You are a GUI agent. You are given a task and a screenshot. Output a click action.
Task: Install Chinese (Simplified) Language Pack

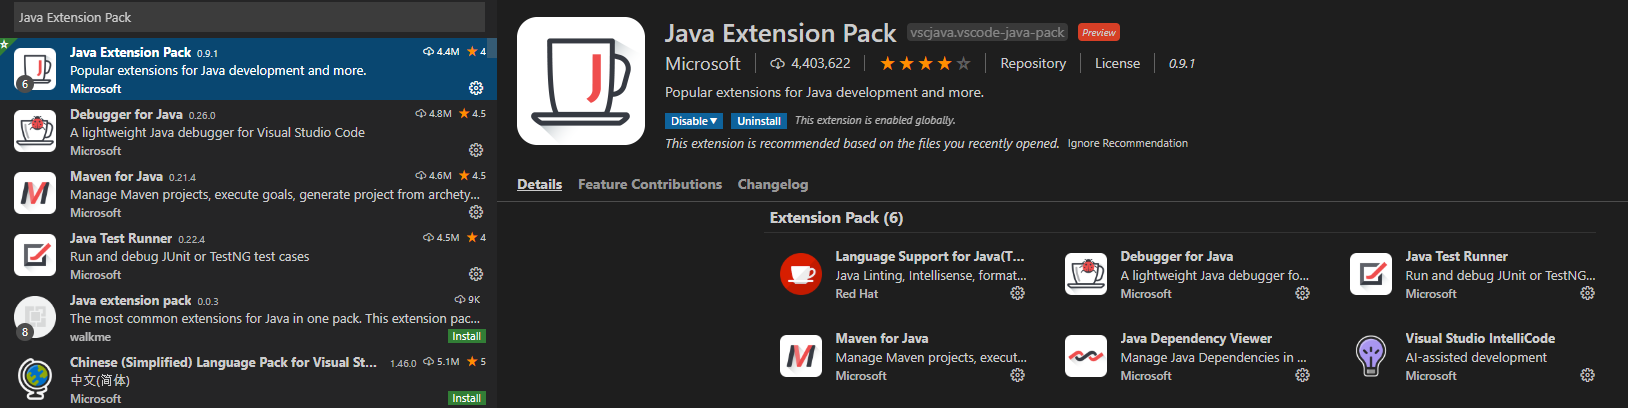467,398
